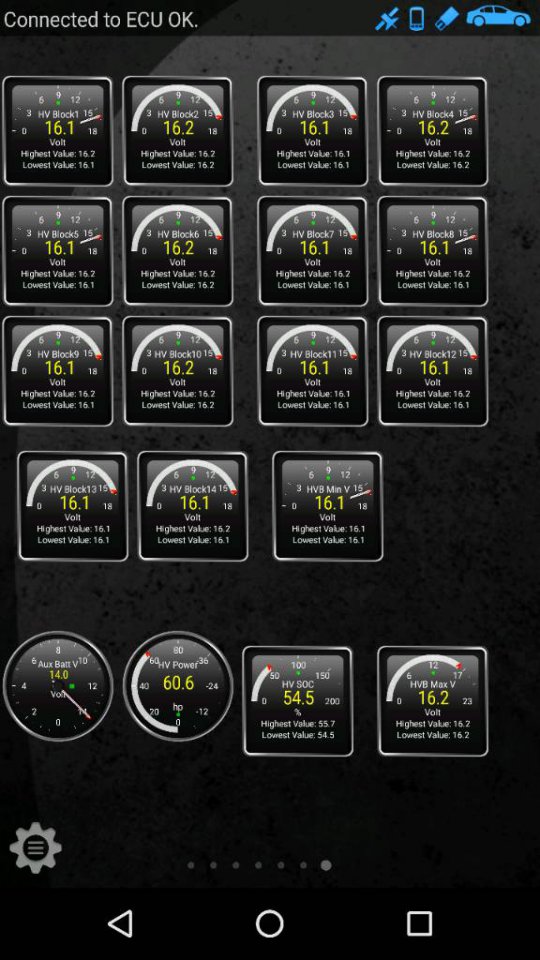This screenshot has height=960, width=540.
Task: Select the HV Block1 voltage gauge
Action: (x=58, y=131)
